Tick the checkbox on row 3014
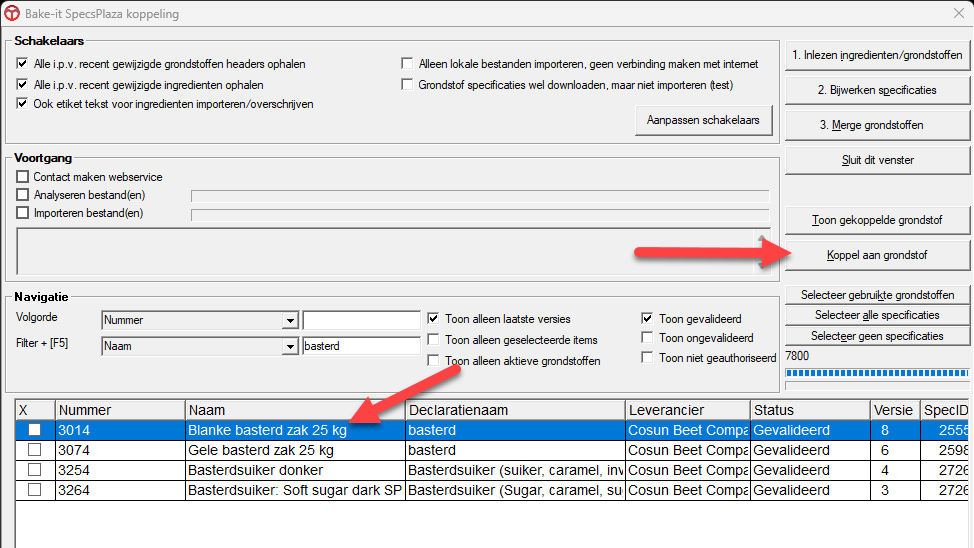This screenshot has height=548, width=974. tap(35, 430)
